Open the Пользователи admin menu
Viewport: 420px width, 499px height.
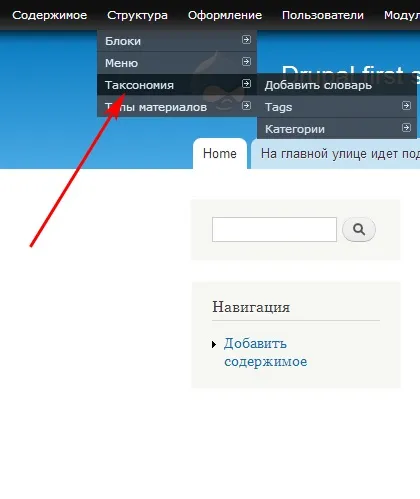coord(323,15)
